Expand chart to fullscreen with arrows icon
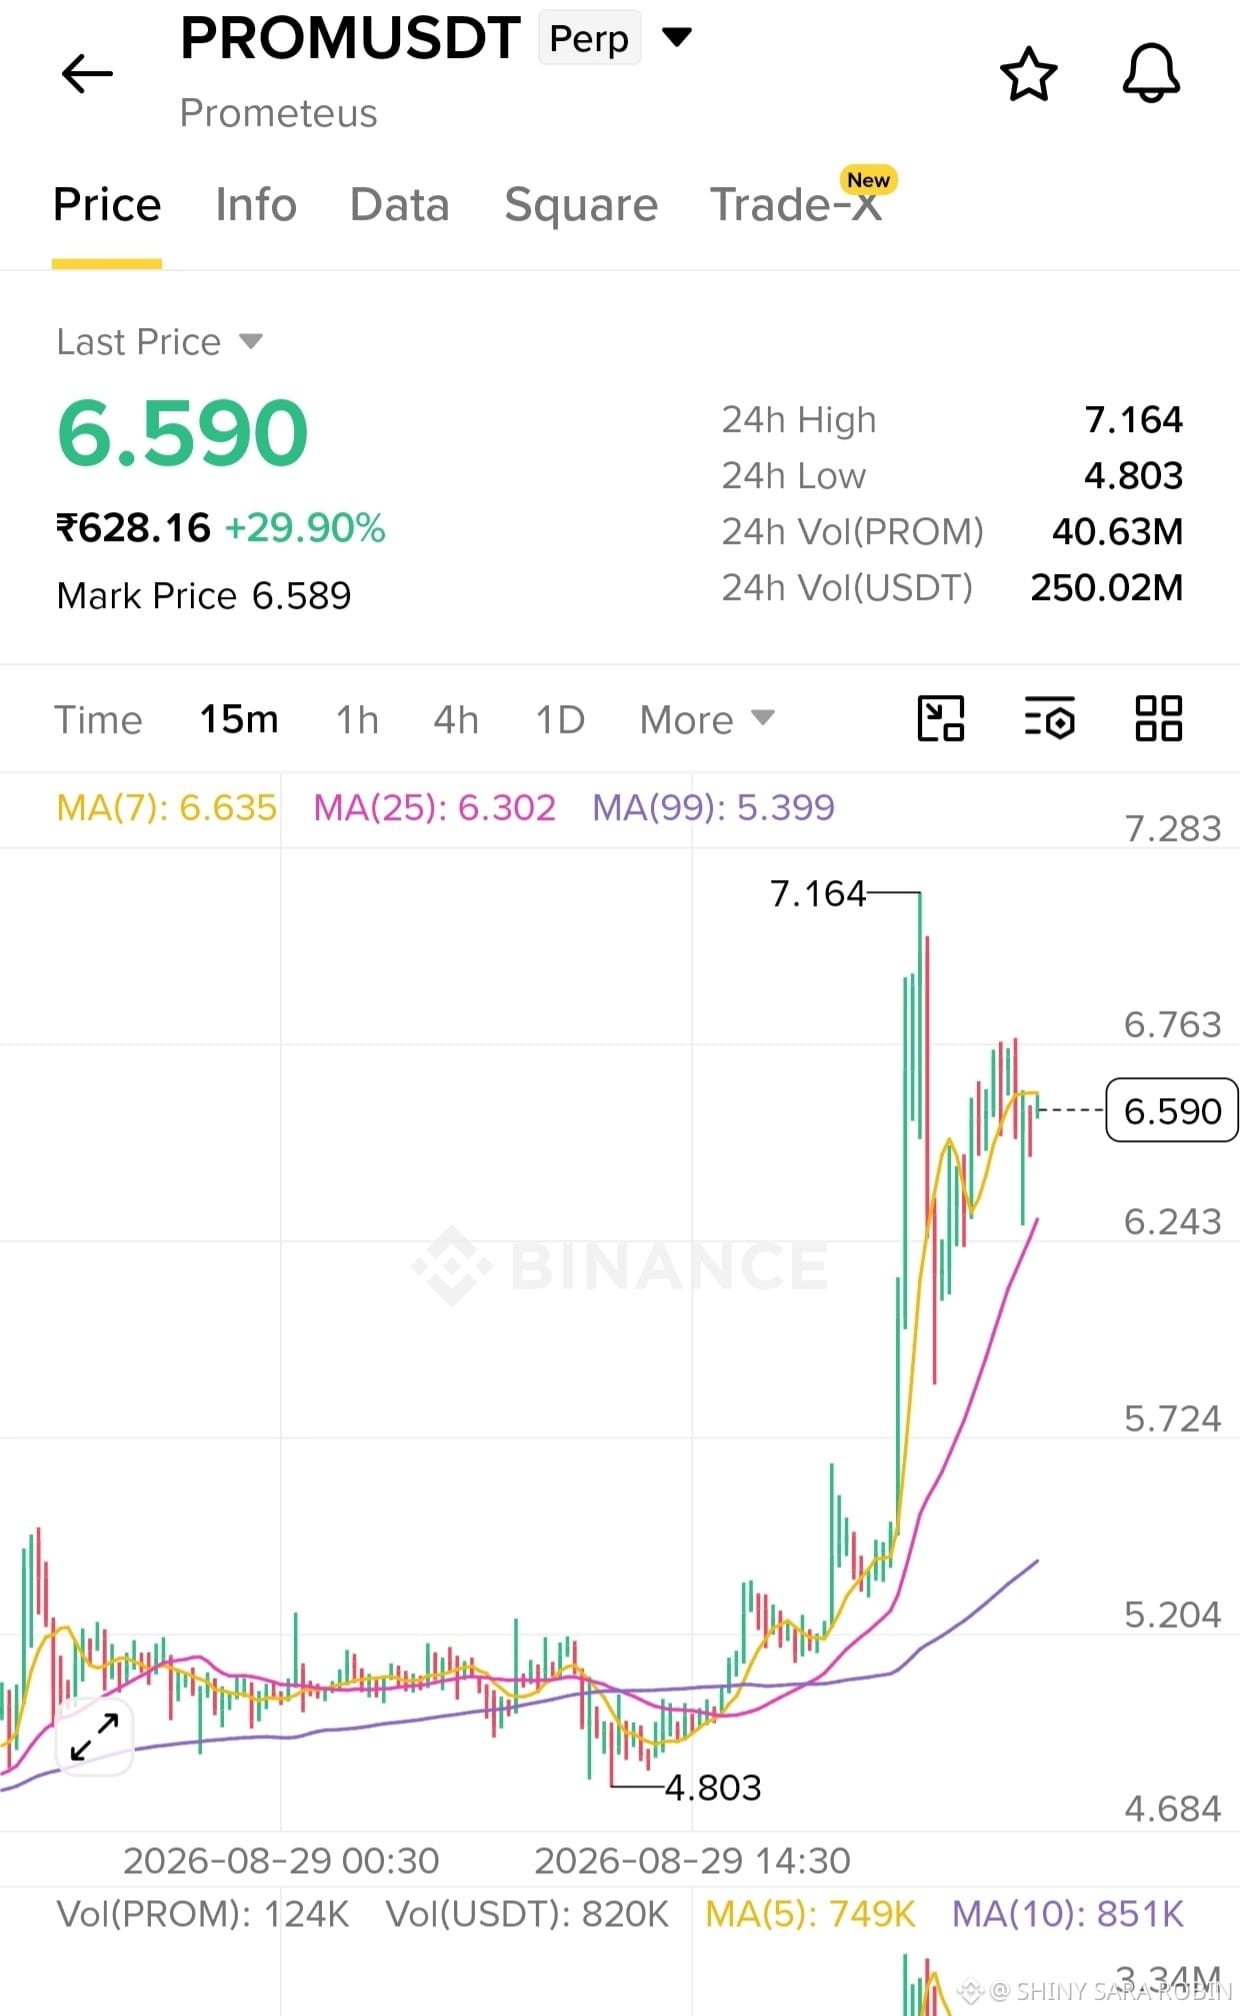The width and height of the screenshot is (1240, 2016). click(95, 1737)
